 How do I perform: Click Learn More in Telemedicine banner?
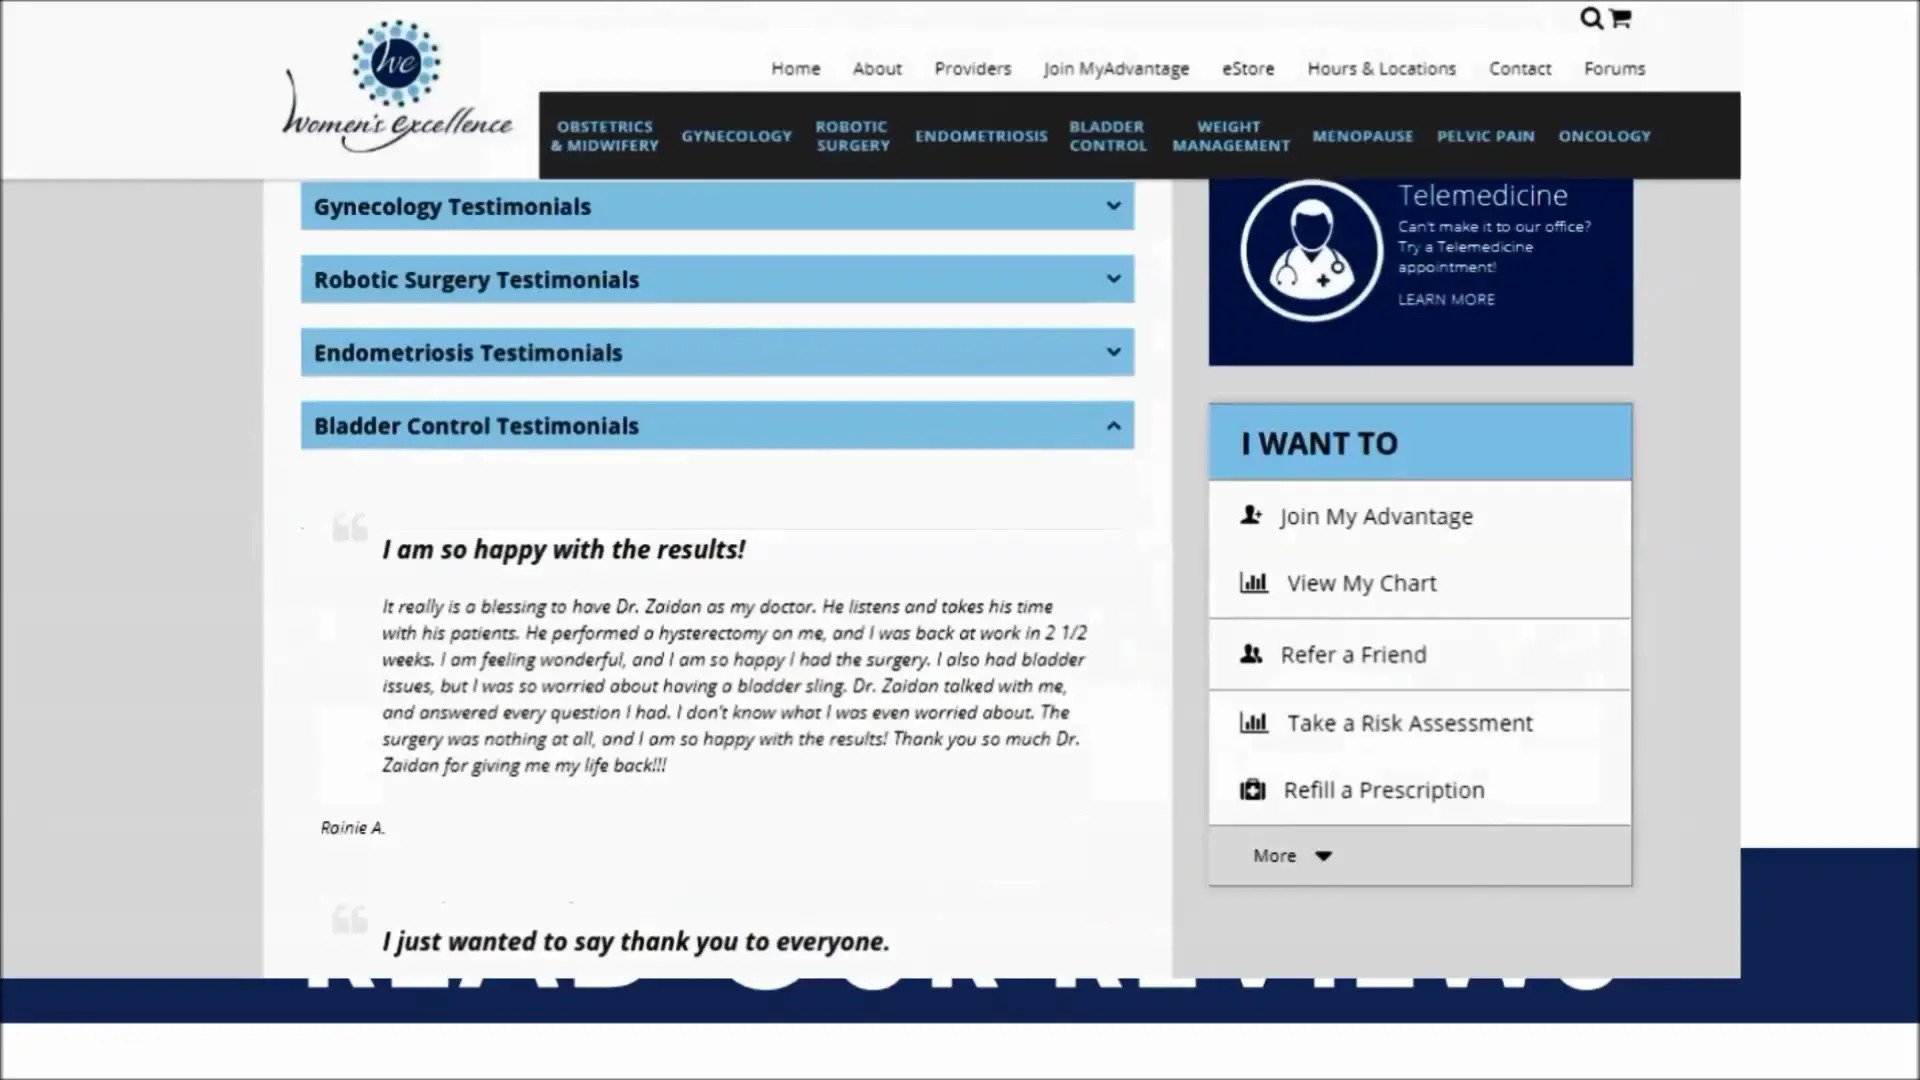(x=1446, y=299)
